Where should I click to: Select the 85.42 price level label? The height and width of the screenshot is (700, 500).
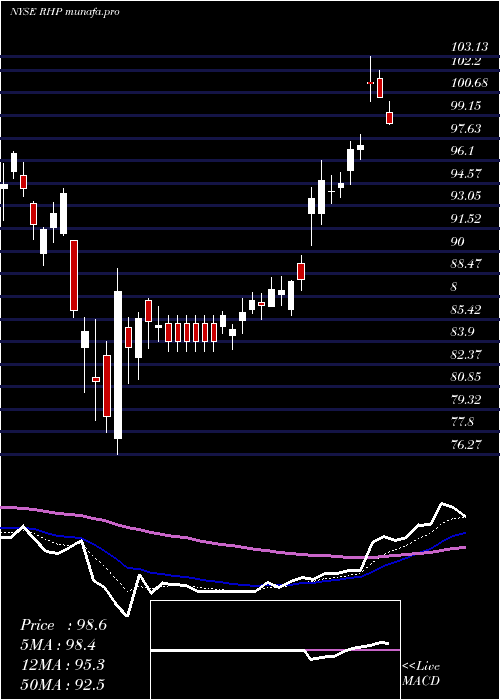467,309
